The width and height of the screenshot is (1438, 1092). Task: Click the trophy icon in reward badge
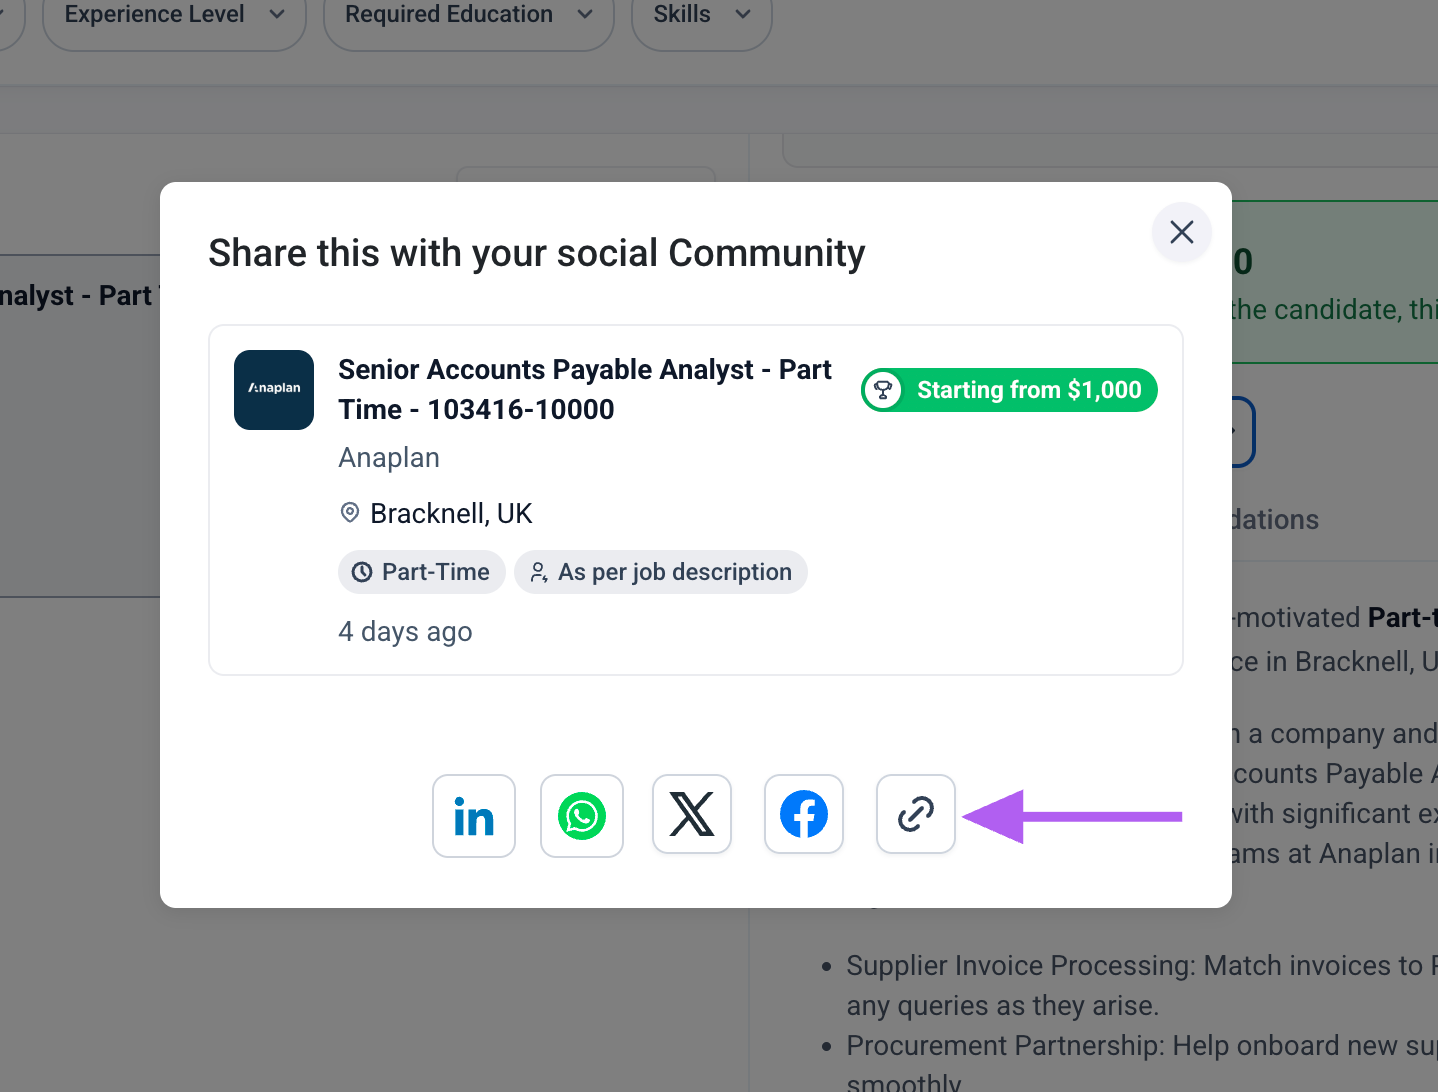883,390
